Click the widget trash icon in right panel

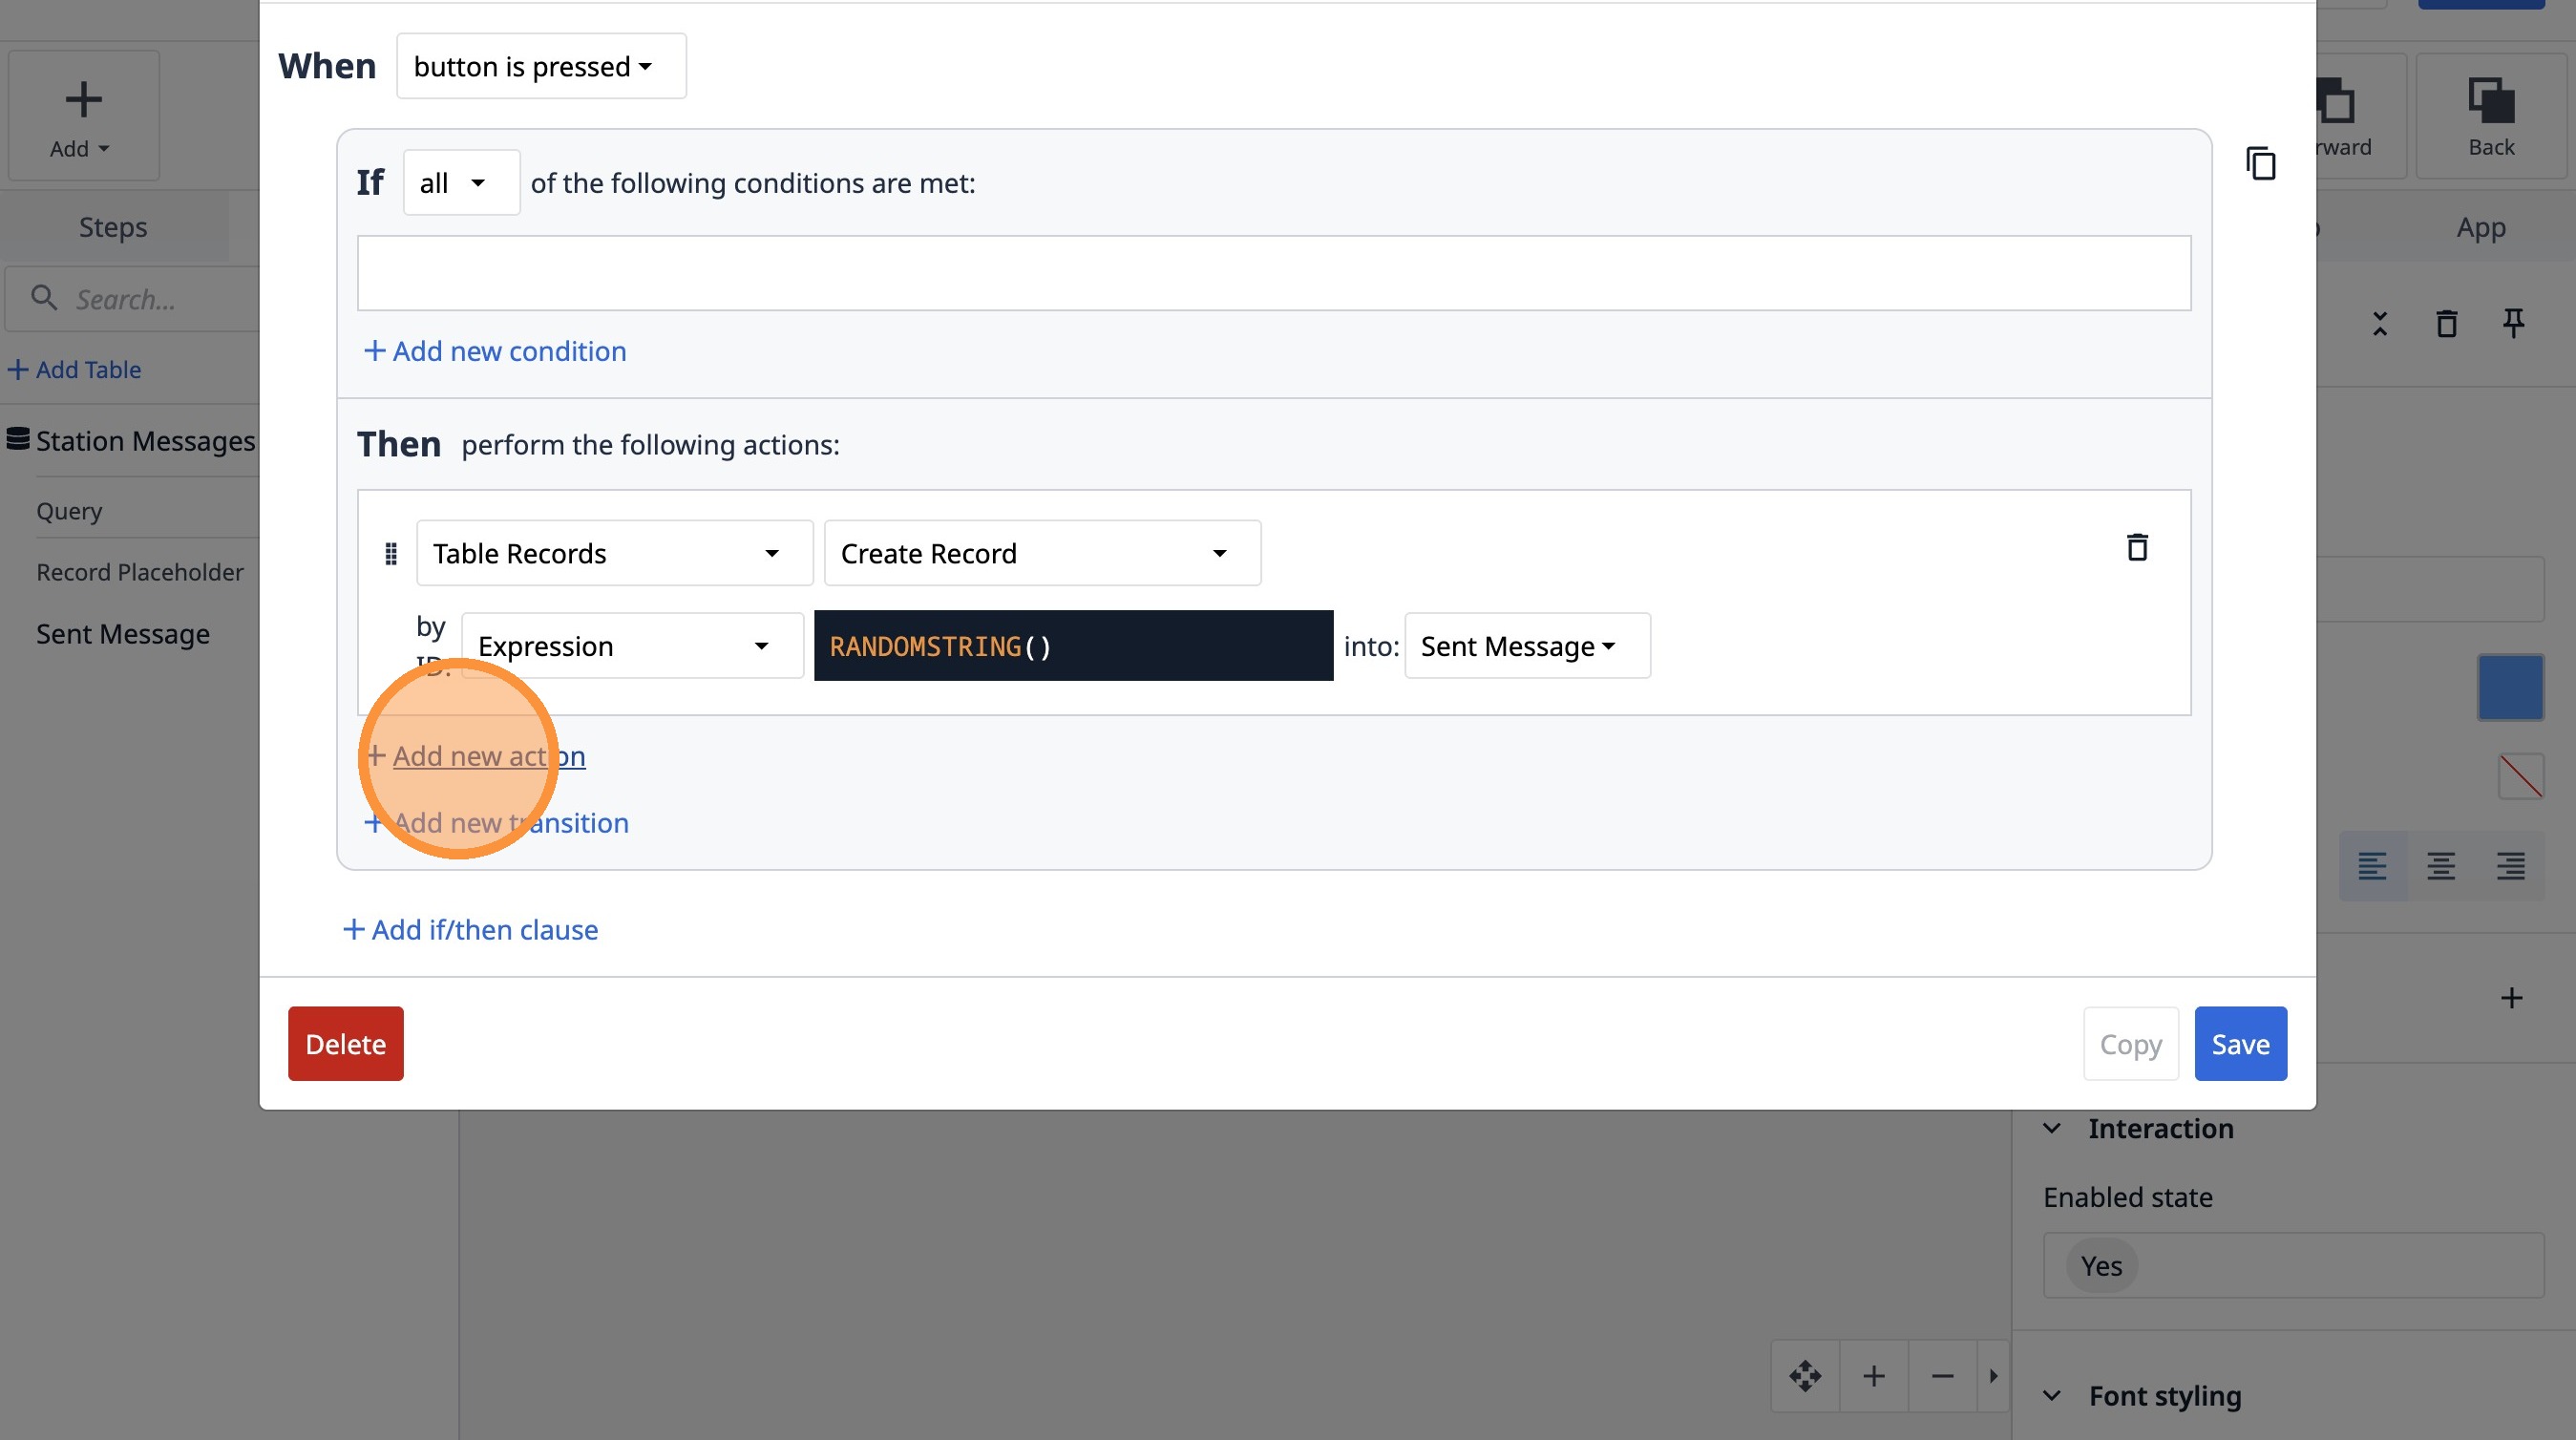(x=2446, y=323)
